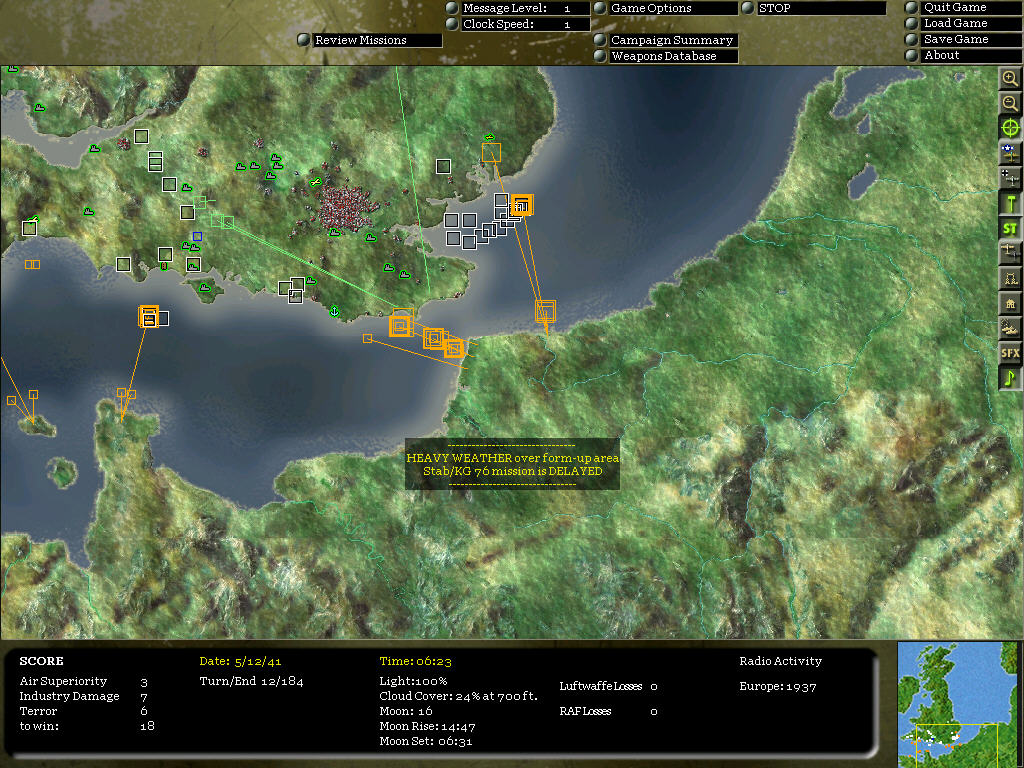Zoom in on the map
Image resolution: width=1024 pixels, height=768 pixels.
(x=1010, y=78)
